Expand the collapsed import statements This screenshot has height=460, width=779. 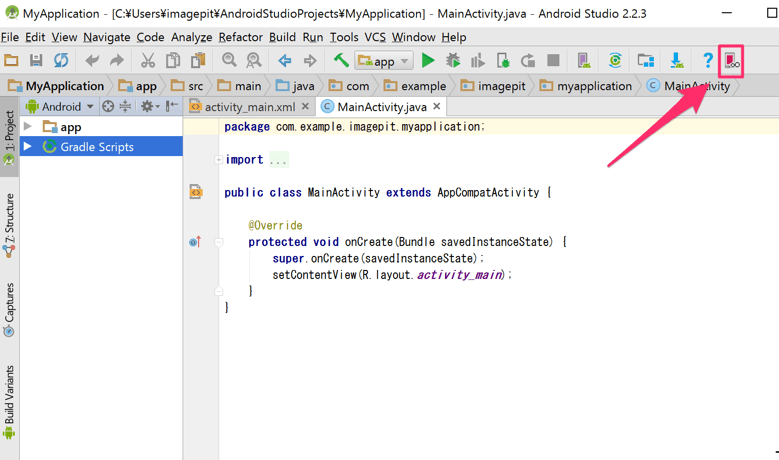pyautogui.click(x=218, y=159)
